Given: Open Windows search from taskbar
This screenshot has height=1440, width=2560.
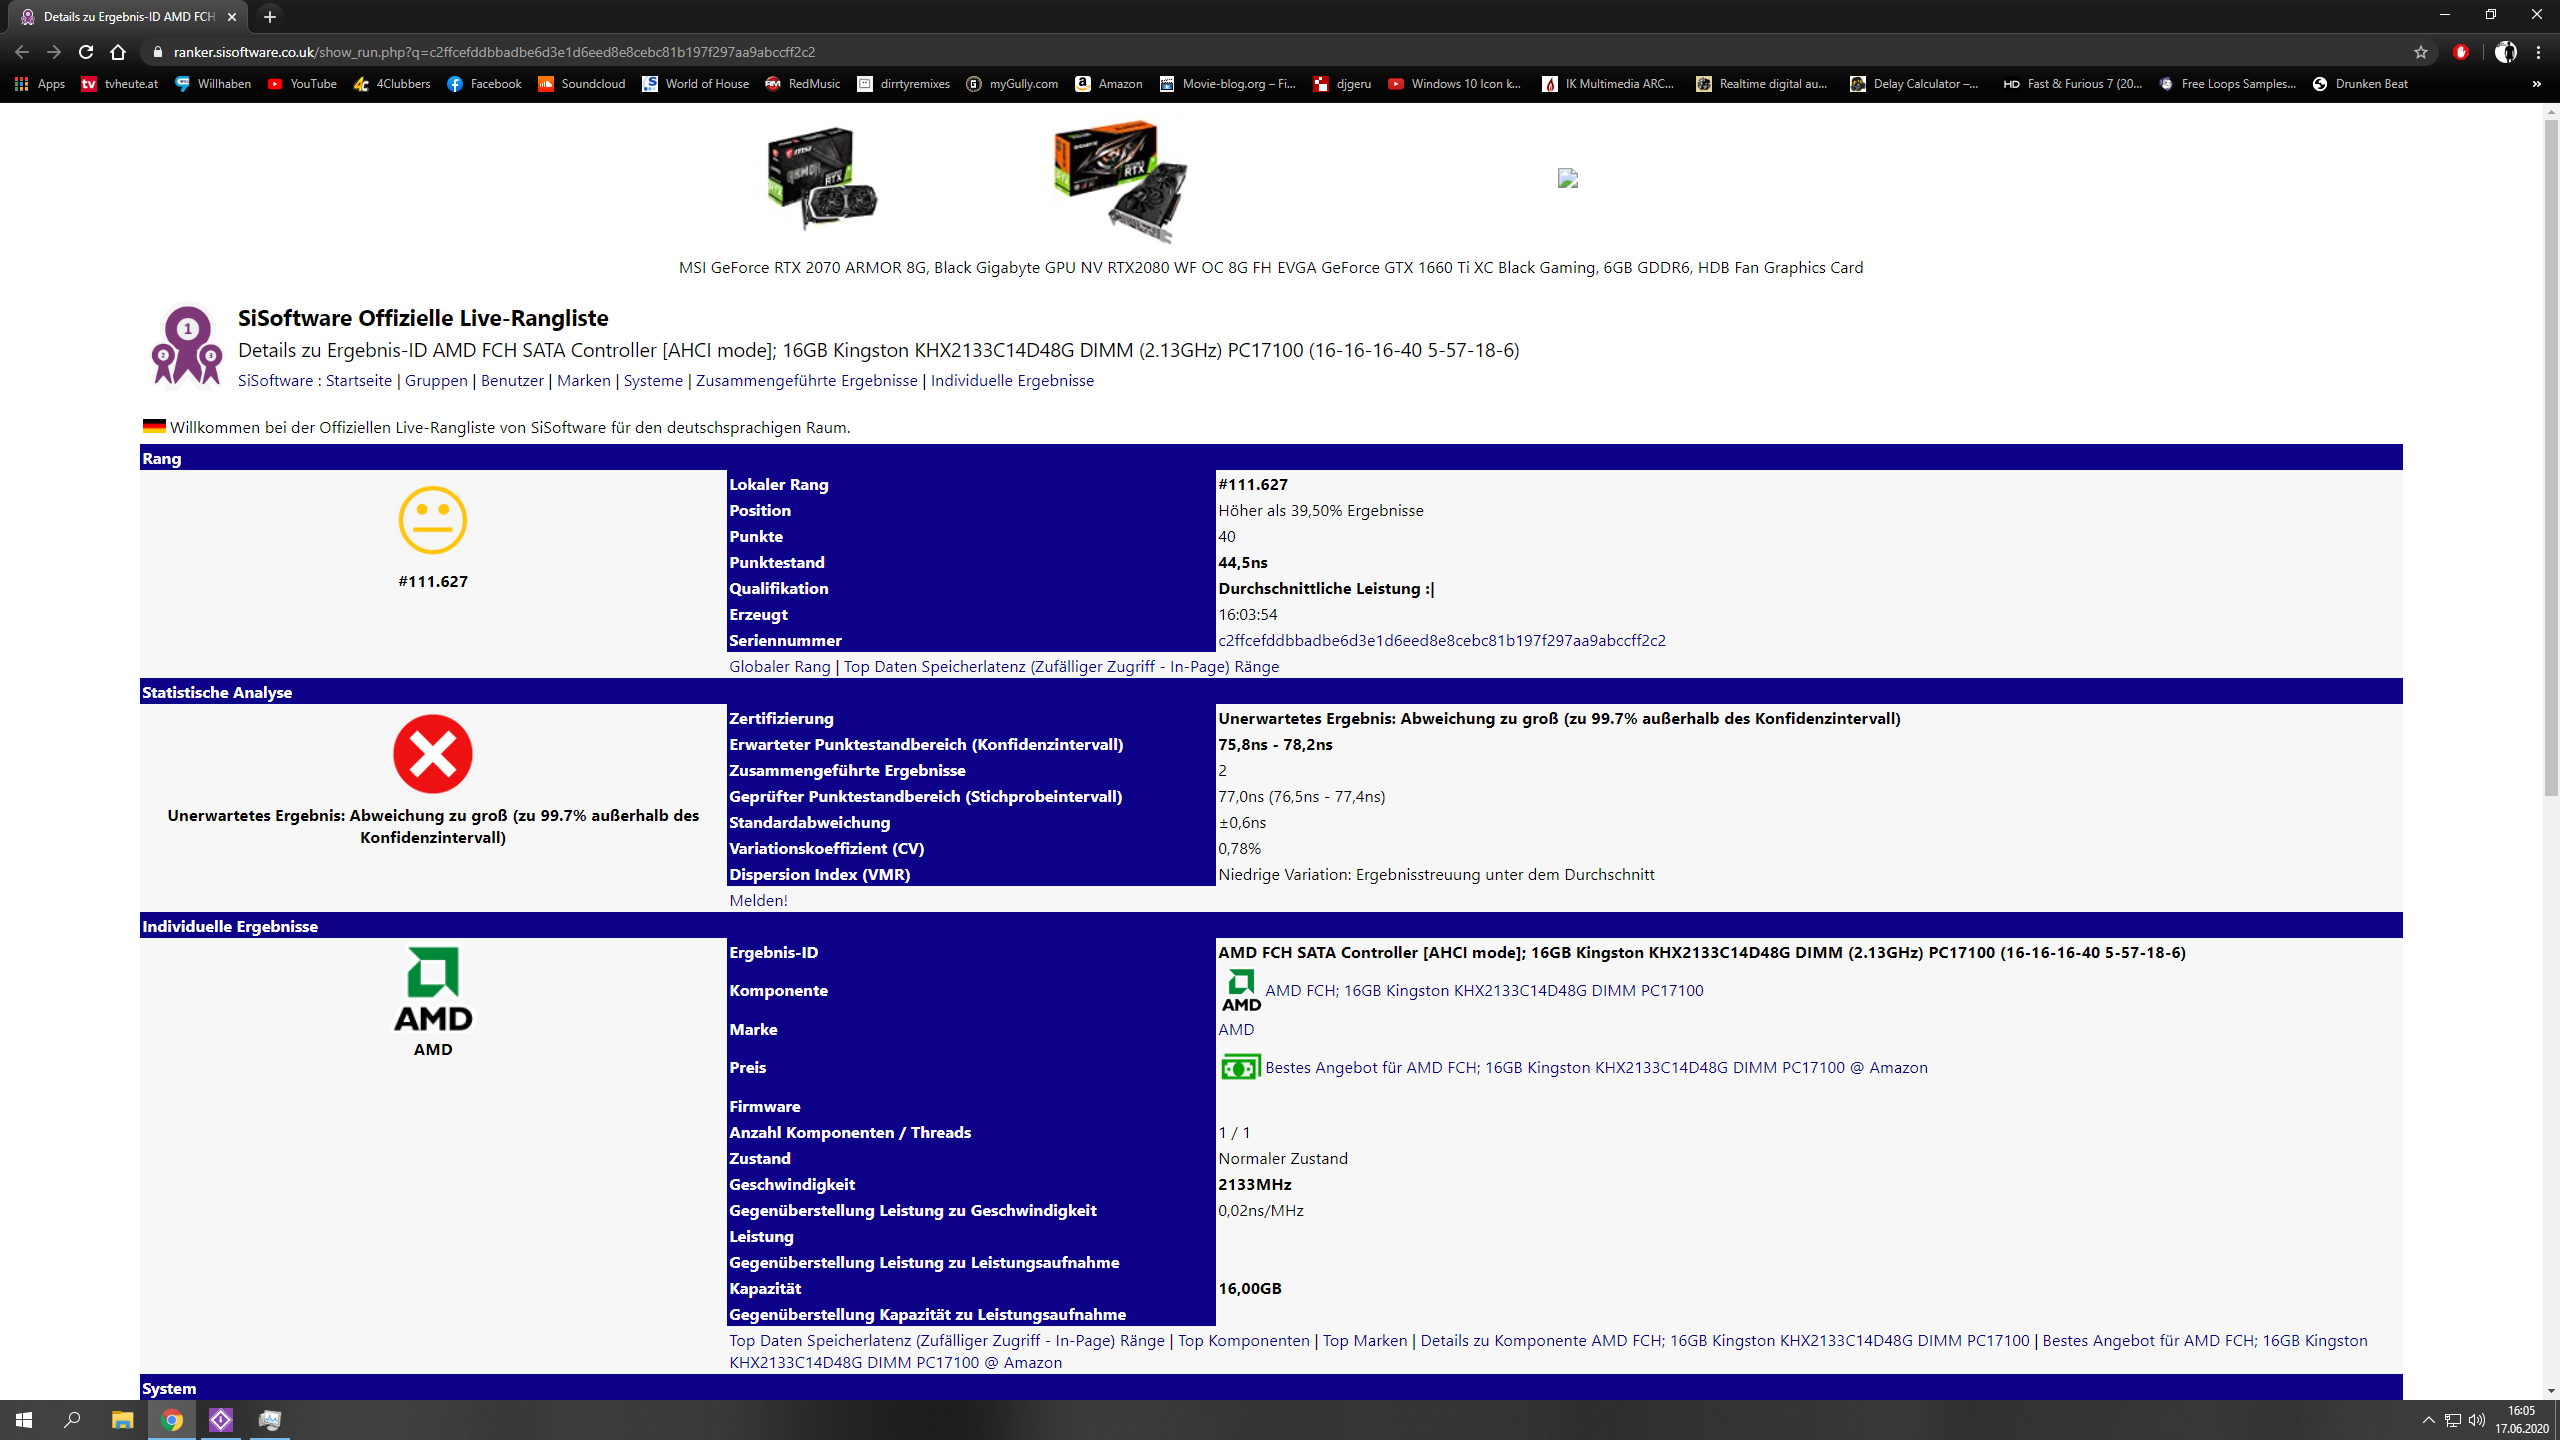Looking at the screenshot, I should click(x=72, y=1420).
